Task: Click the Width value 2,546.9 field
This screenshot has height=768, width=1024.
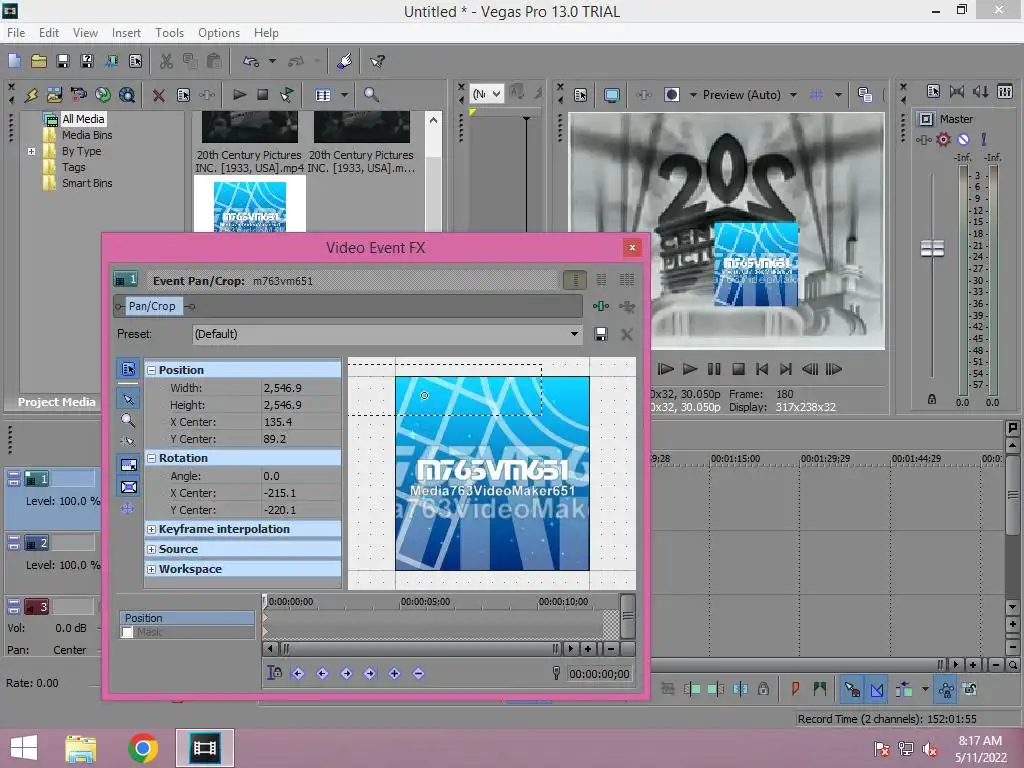Action: 301,388
